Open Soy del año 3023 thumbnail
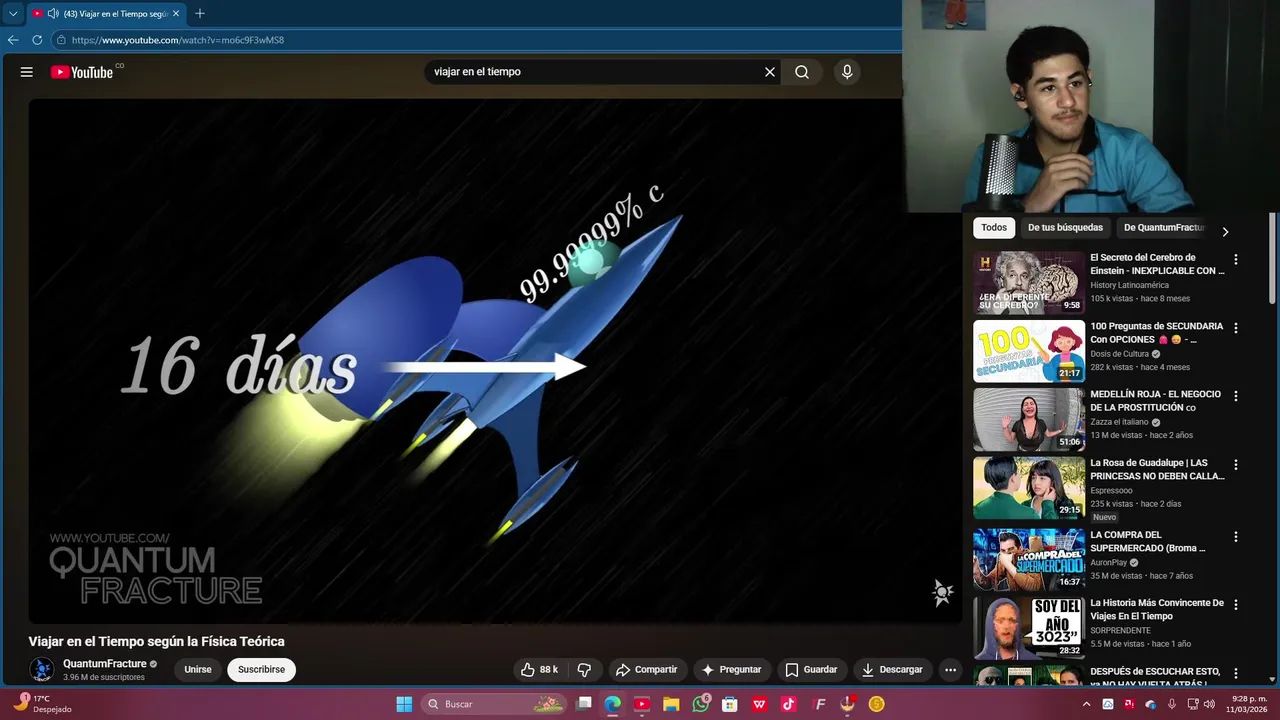 pyautogui.click(x=1029, y=627)
